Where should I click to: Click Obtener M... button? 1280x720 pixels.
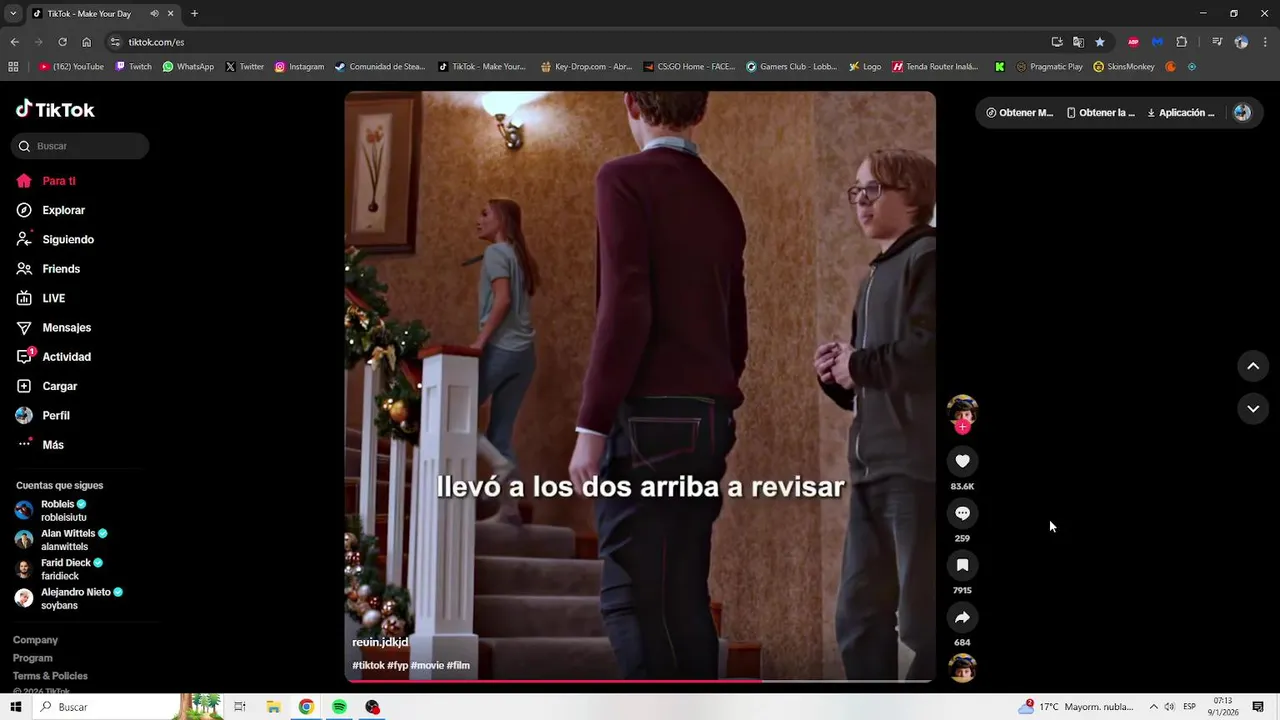pyautogui.click(x=1019, y=113)
